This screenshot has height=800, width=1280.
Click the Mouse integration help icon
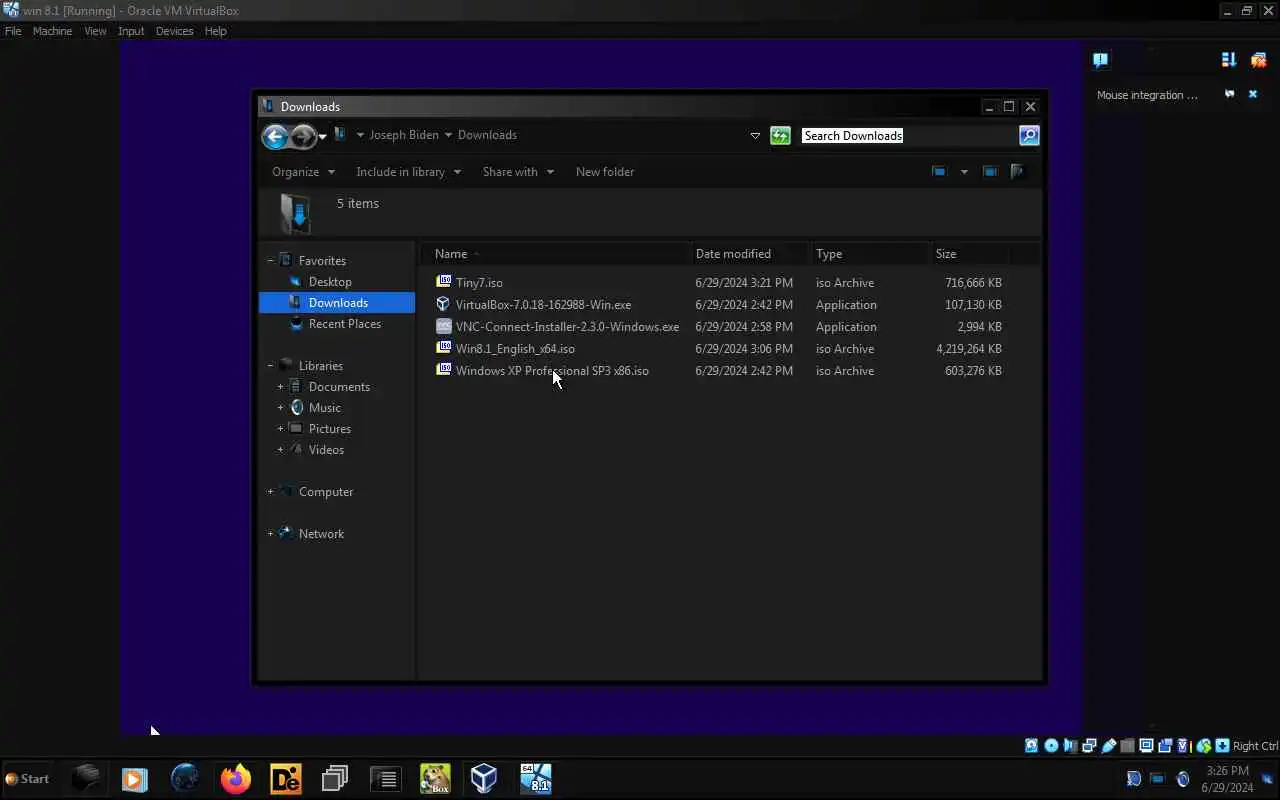[1229, 94]
